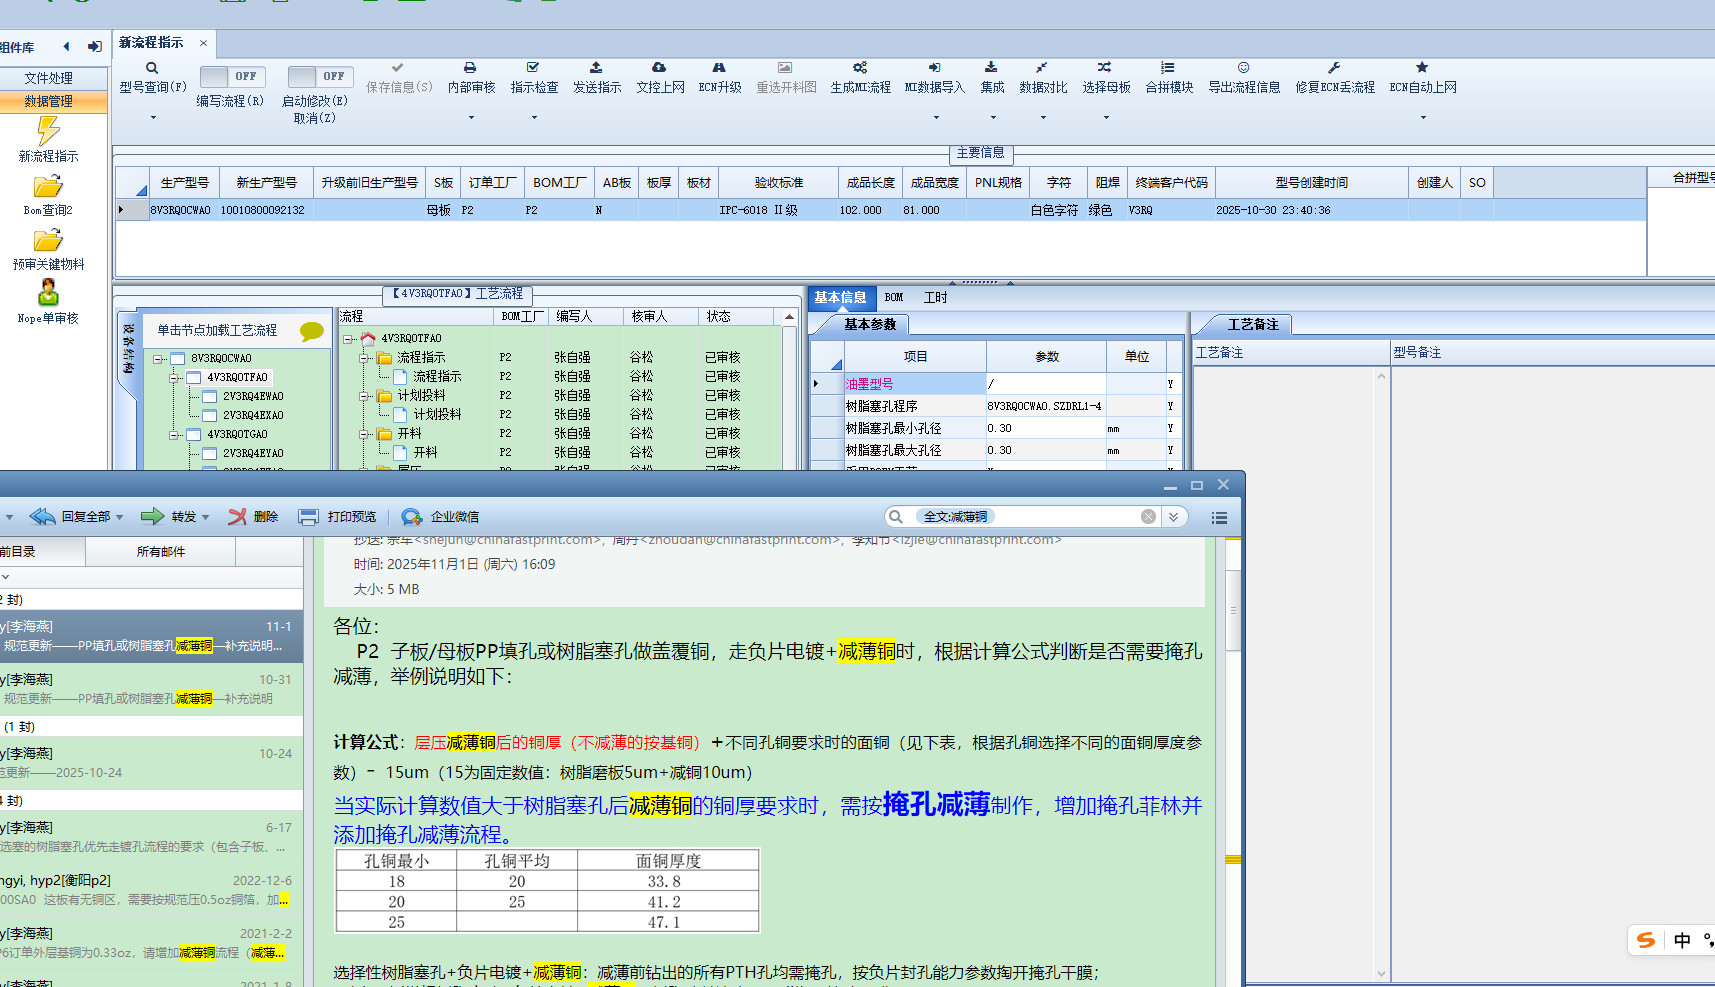Open dropdown arrow under 内部审核

(471, 118)
